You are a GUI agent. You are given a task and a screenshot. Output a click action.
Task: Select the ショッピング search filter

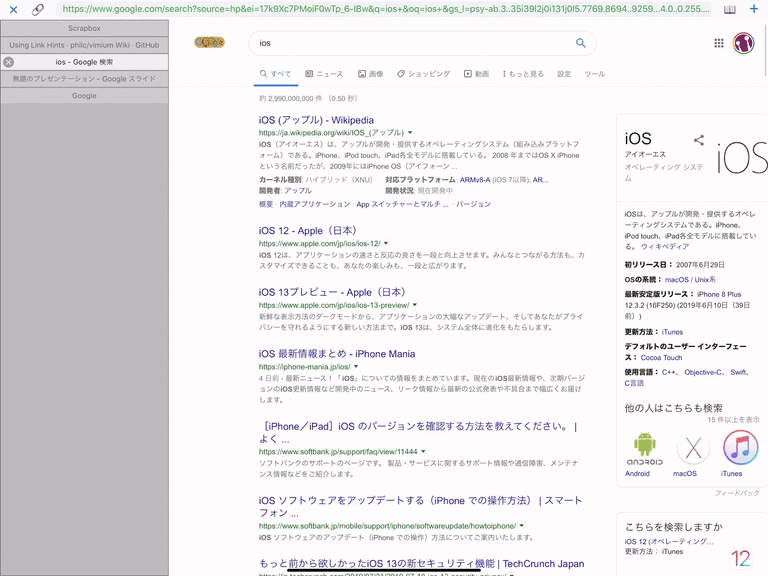(x=423, y=74)
